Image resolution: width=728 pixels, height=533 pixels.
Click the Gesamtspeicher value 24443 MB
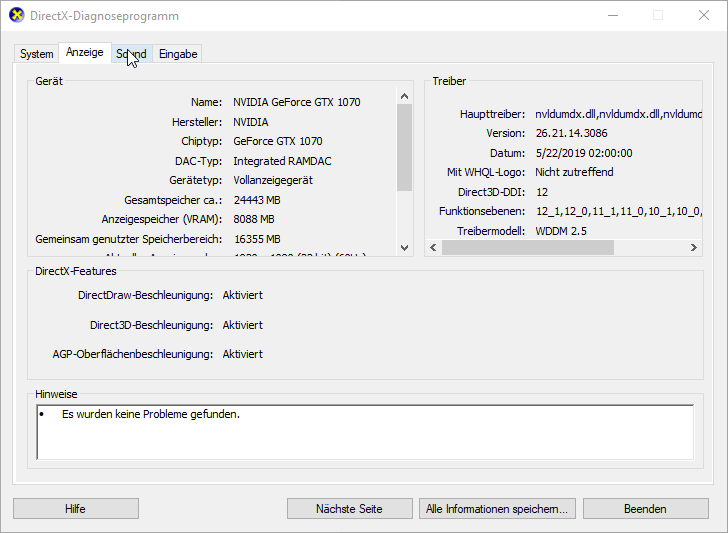point(257,200)
